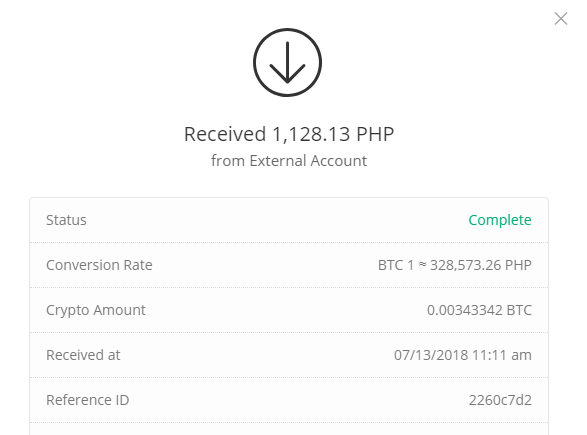
Task: Click the Received at label
Action: click(x=83, y=355)
